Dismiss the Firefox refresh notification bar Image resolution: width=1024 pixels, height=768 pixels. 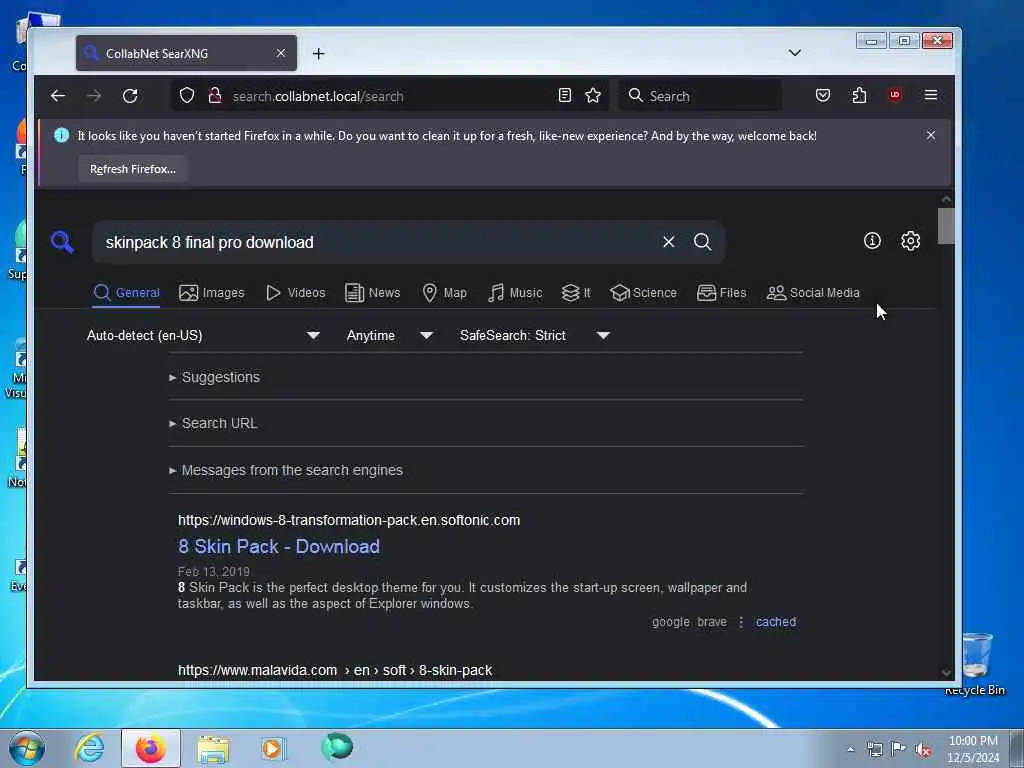pos(931,135)
